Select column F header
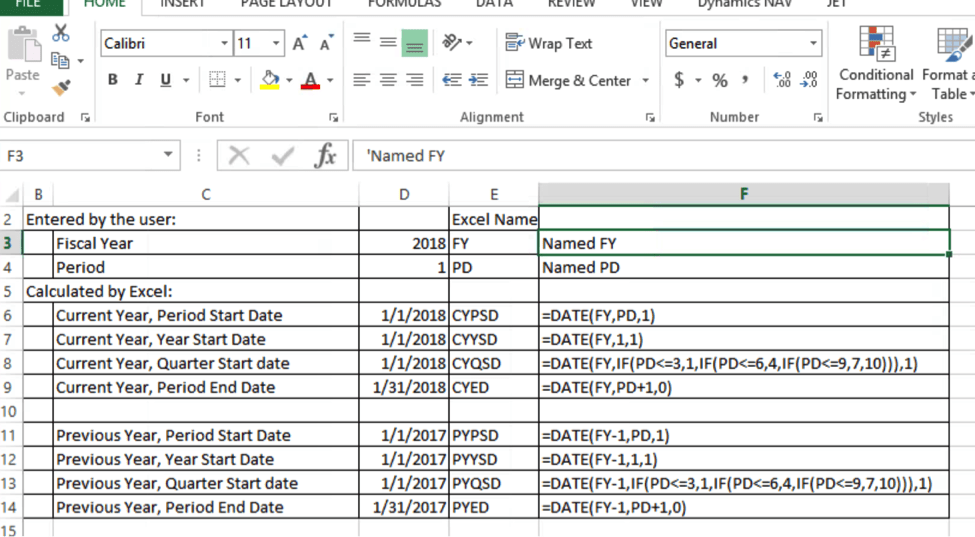 (x=744, y=194)
